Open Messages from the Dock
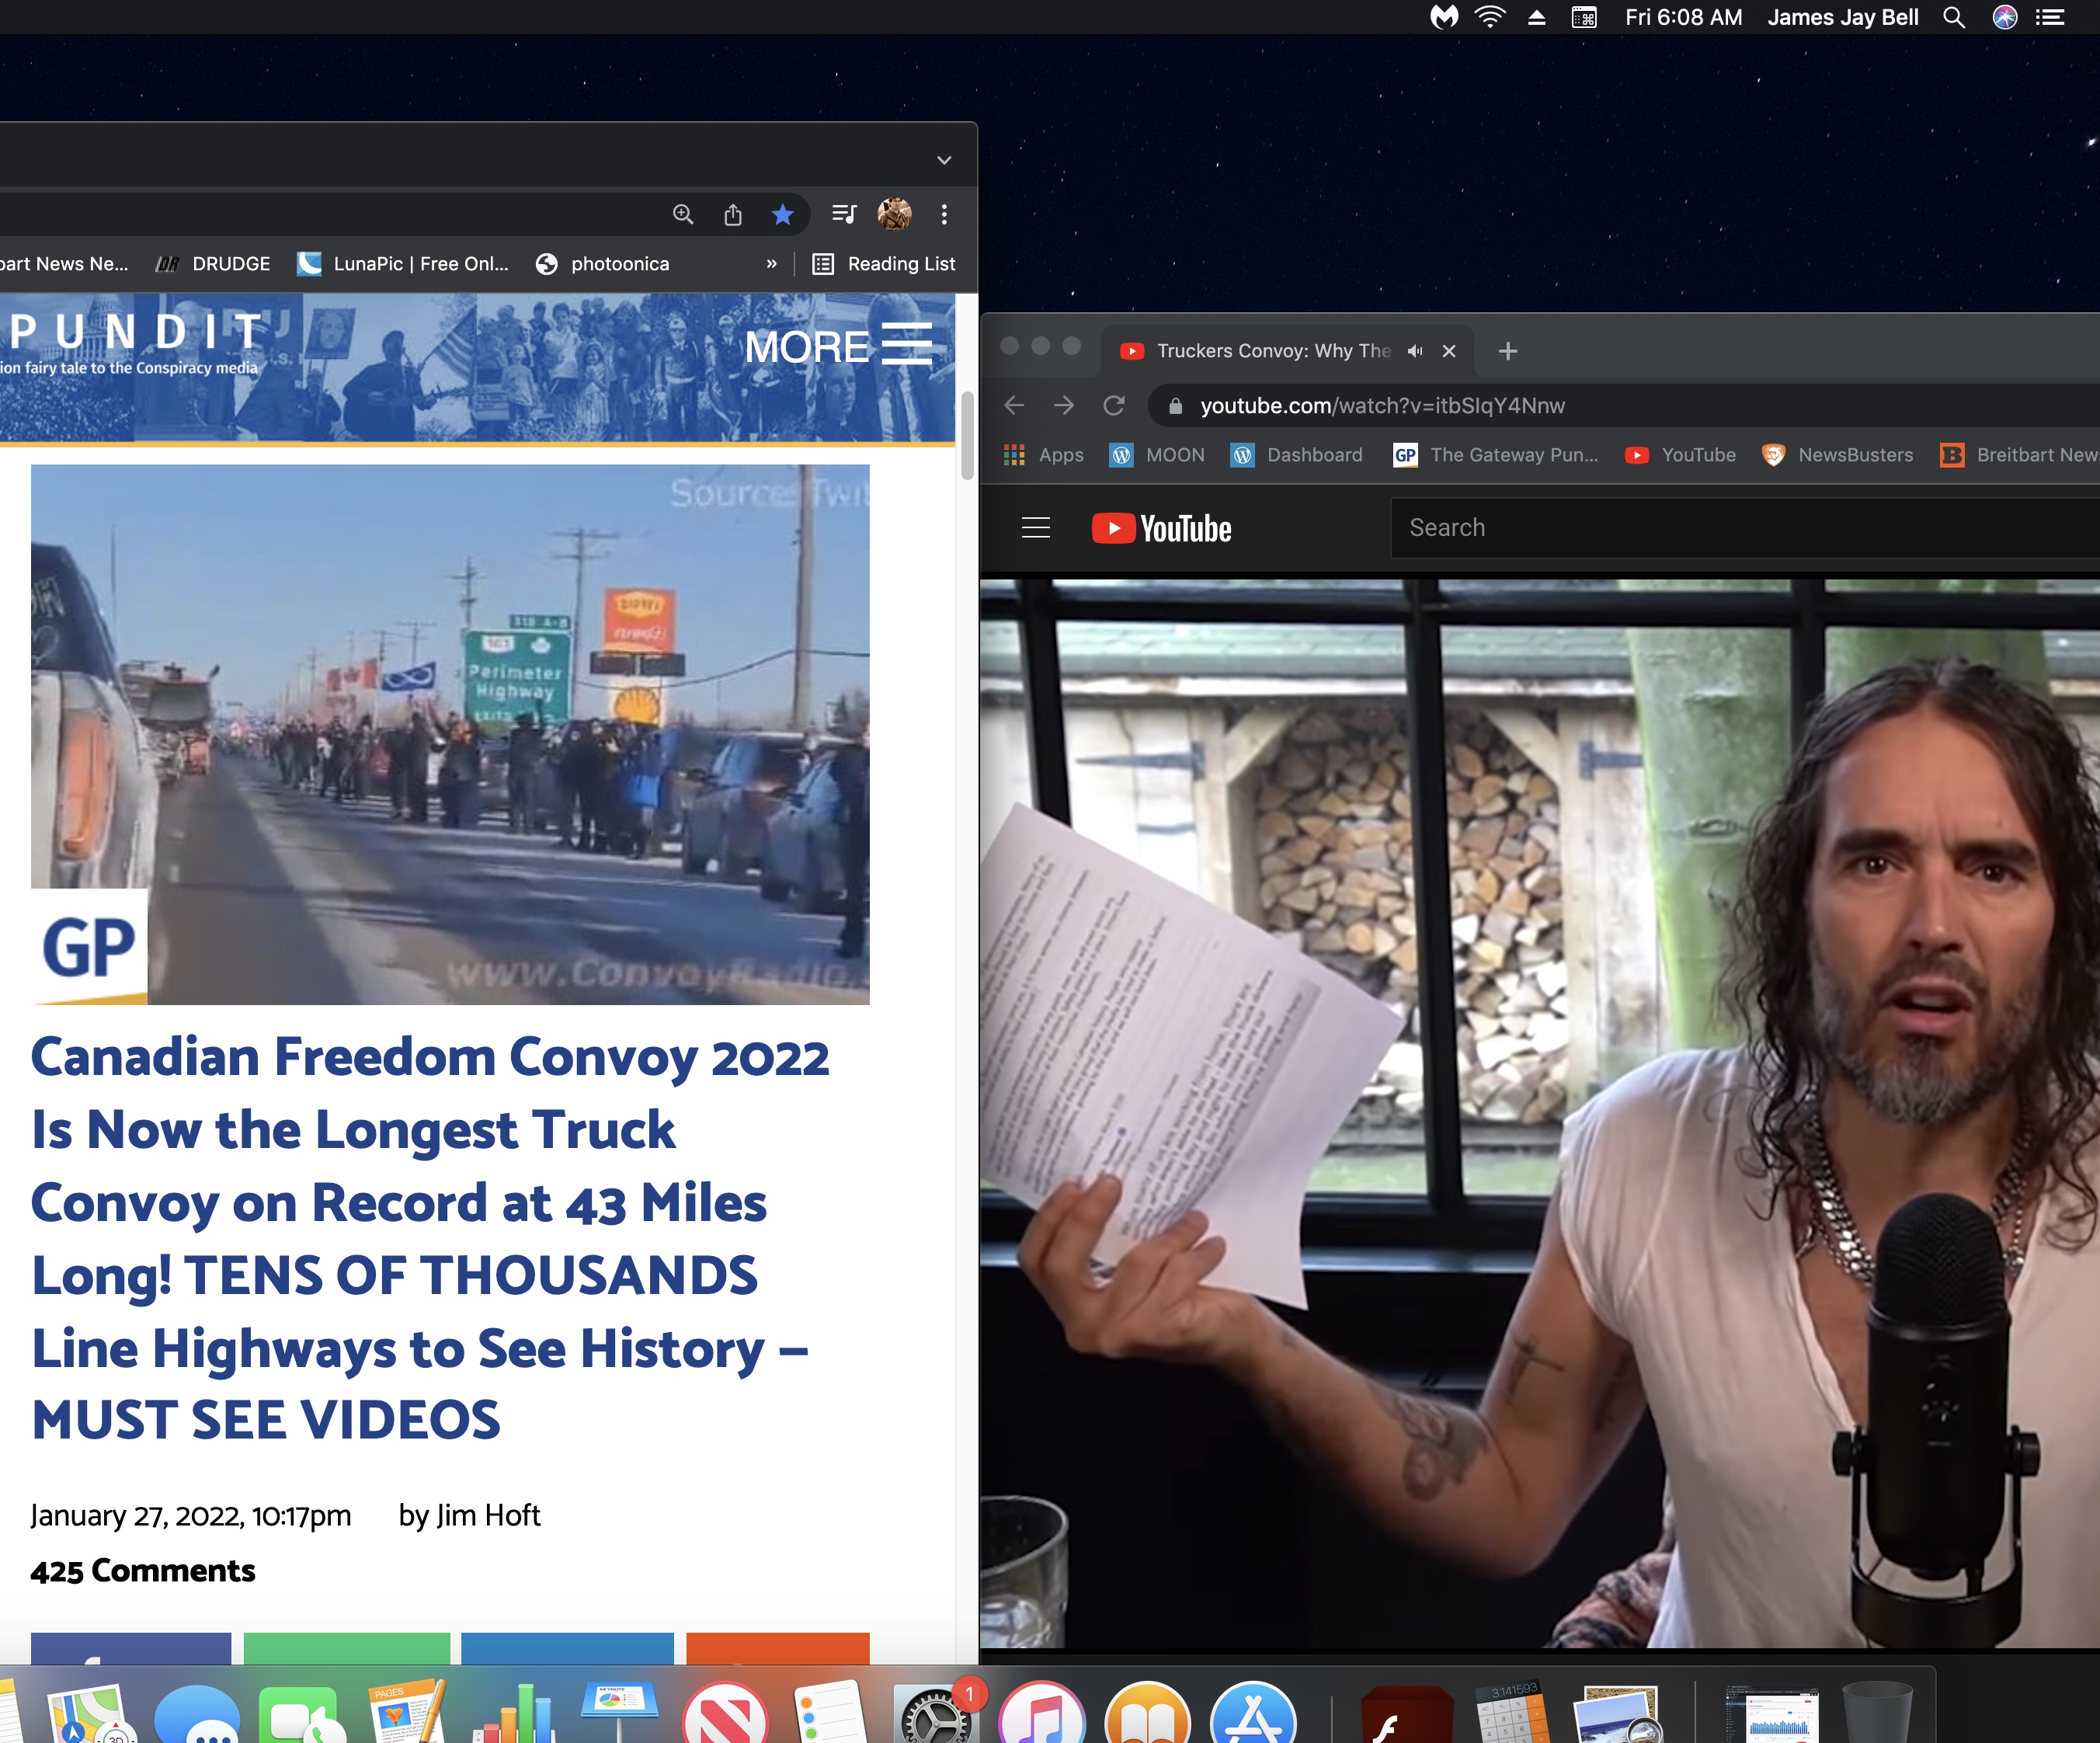The image size is (2100, 1743). [197, 1714]
